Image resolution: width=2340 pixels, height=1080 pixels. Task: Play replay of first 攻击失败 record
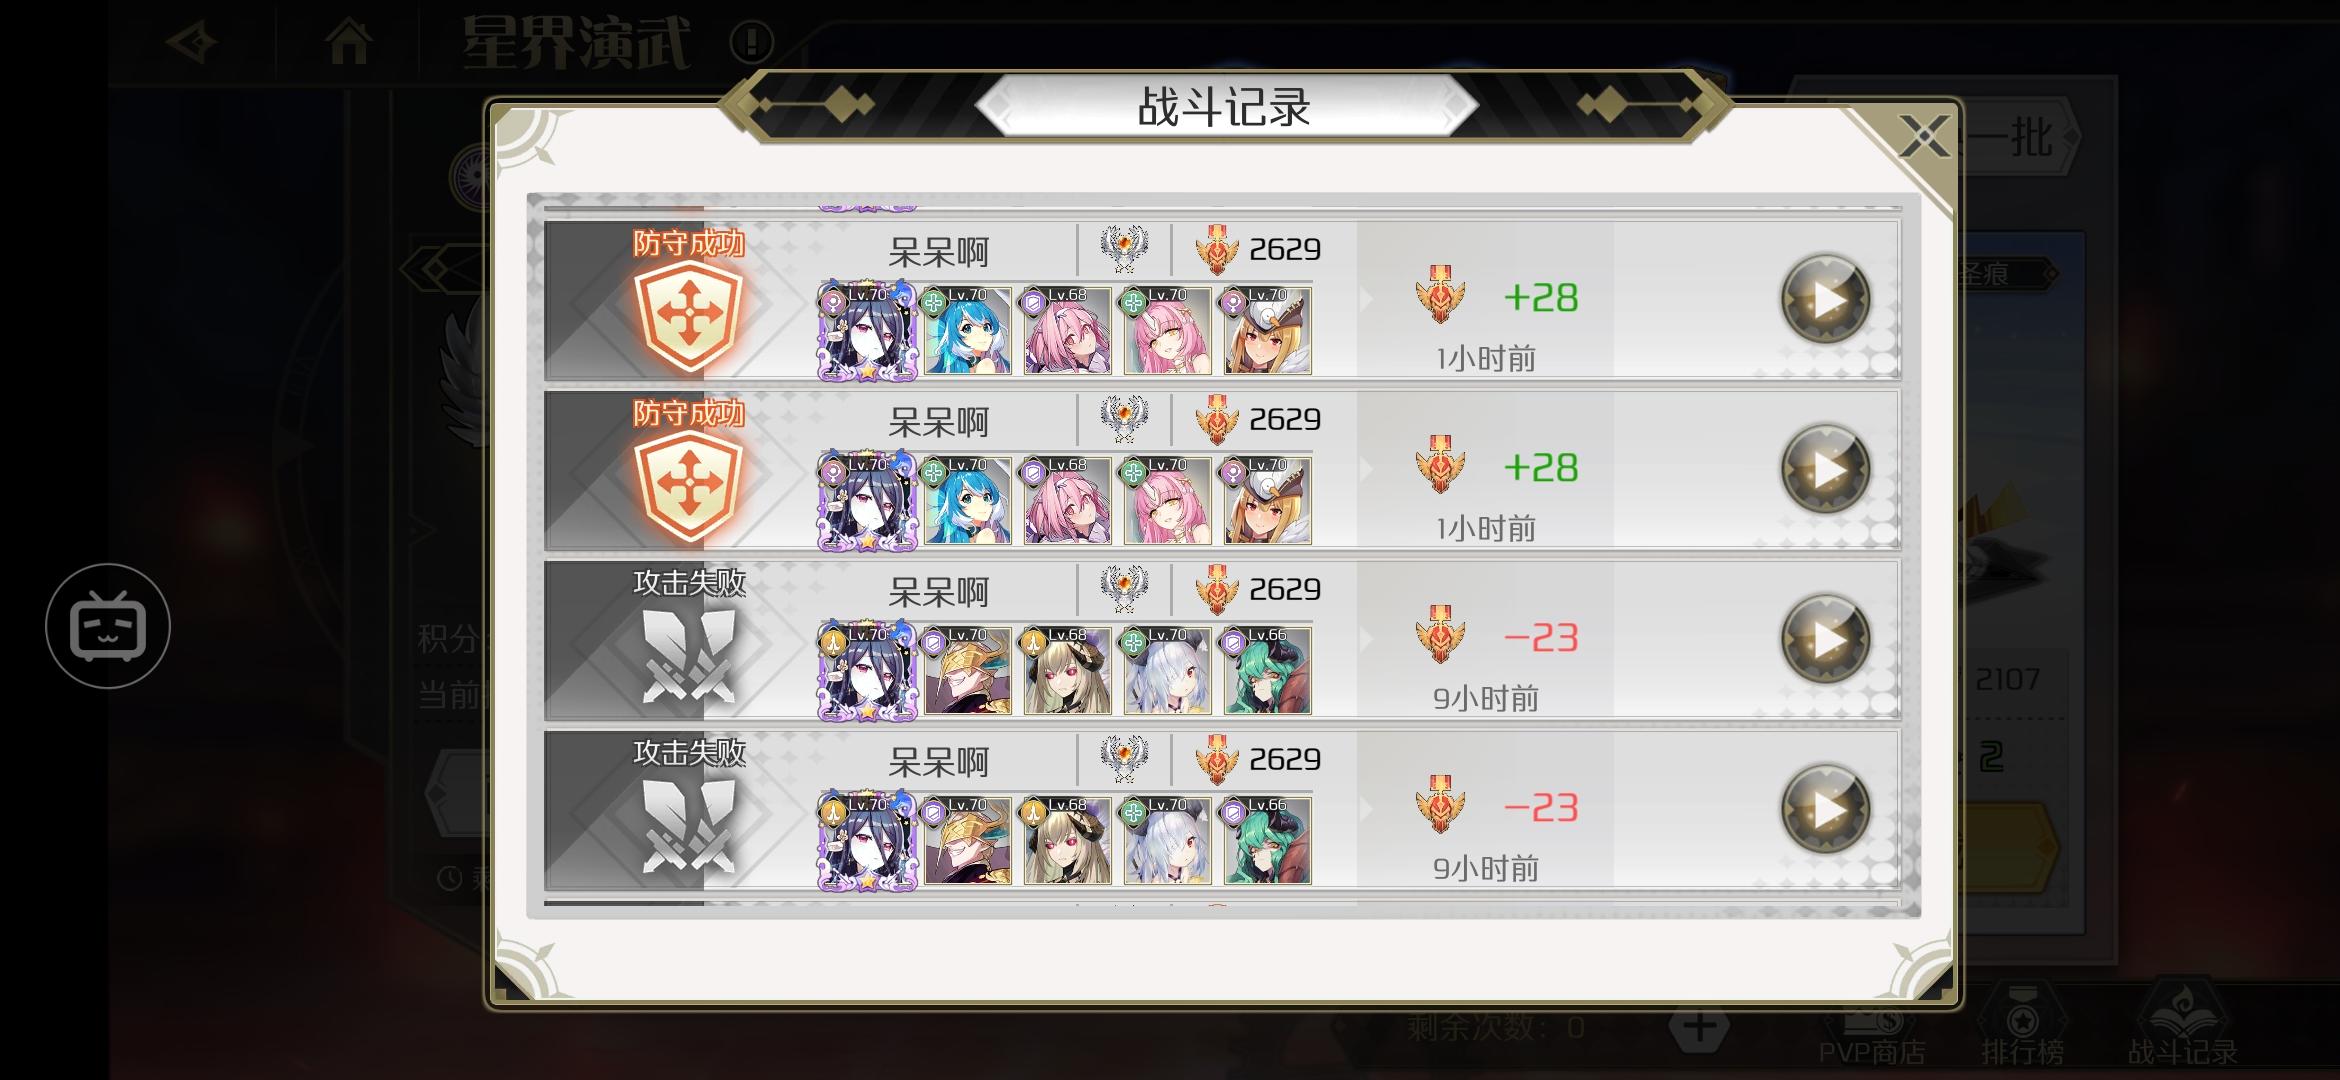(x=1826, y=639)
